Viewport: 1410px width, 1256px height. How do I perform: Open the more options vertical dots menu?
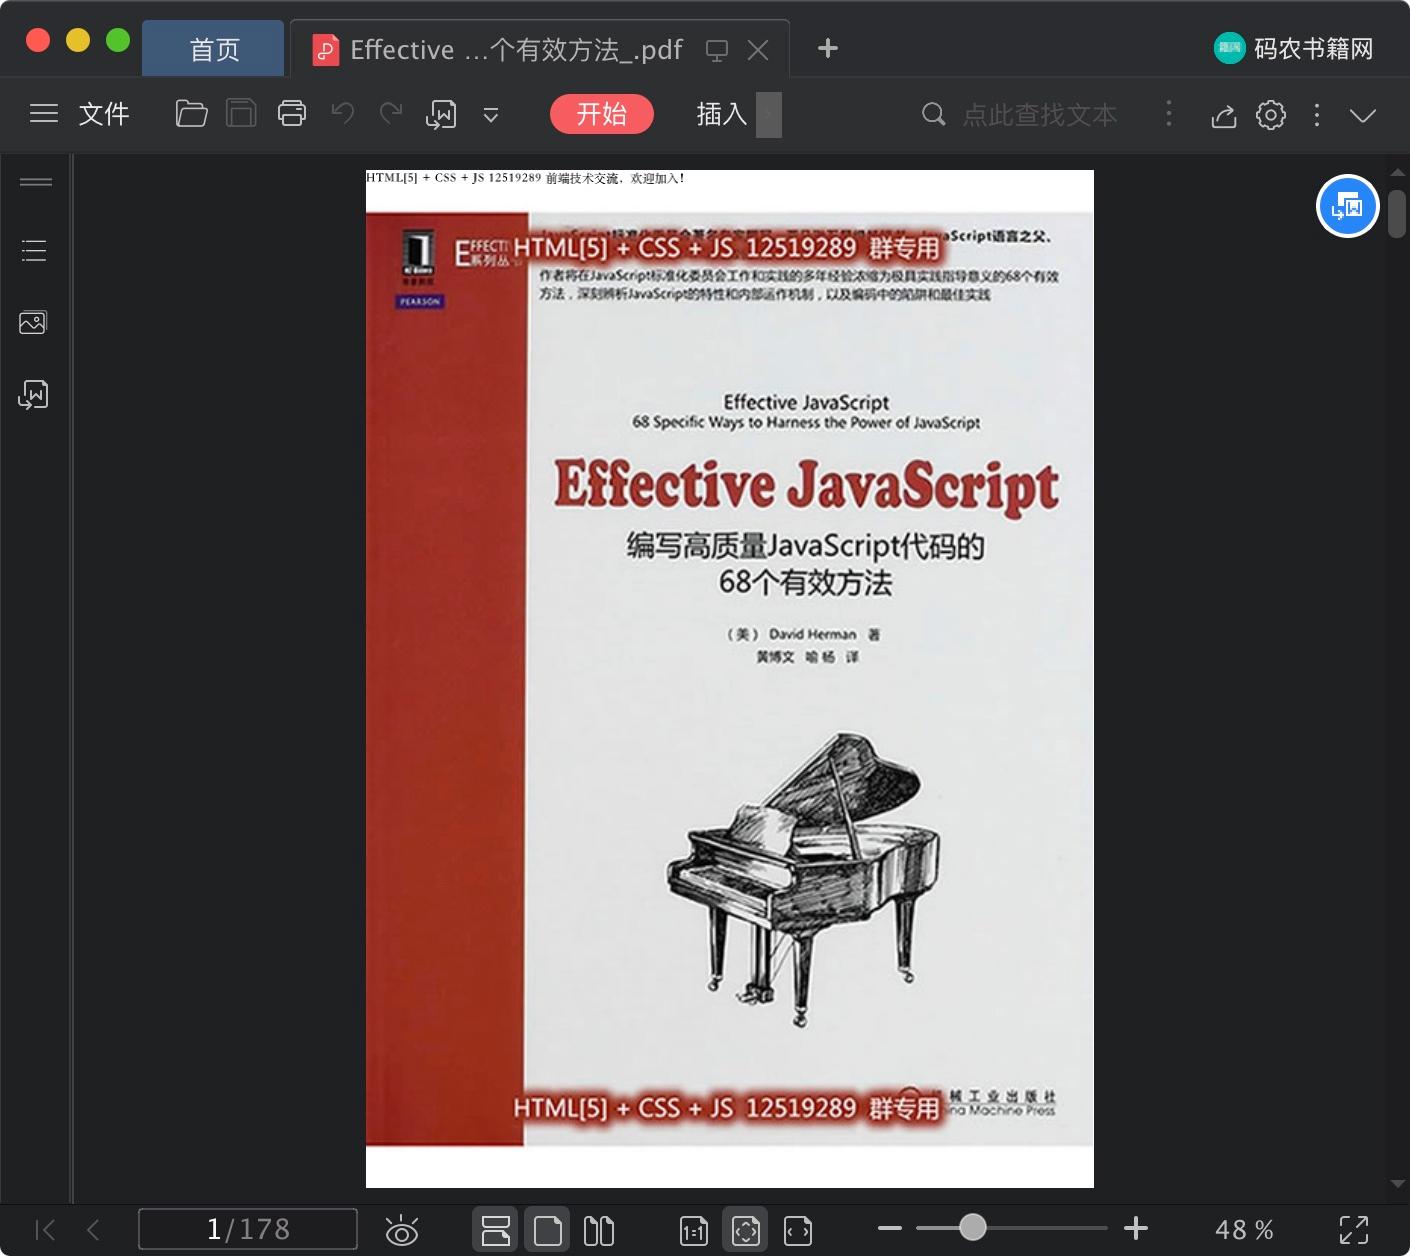pyautogui.click(x=1317, y=115)
